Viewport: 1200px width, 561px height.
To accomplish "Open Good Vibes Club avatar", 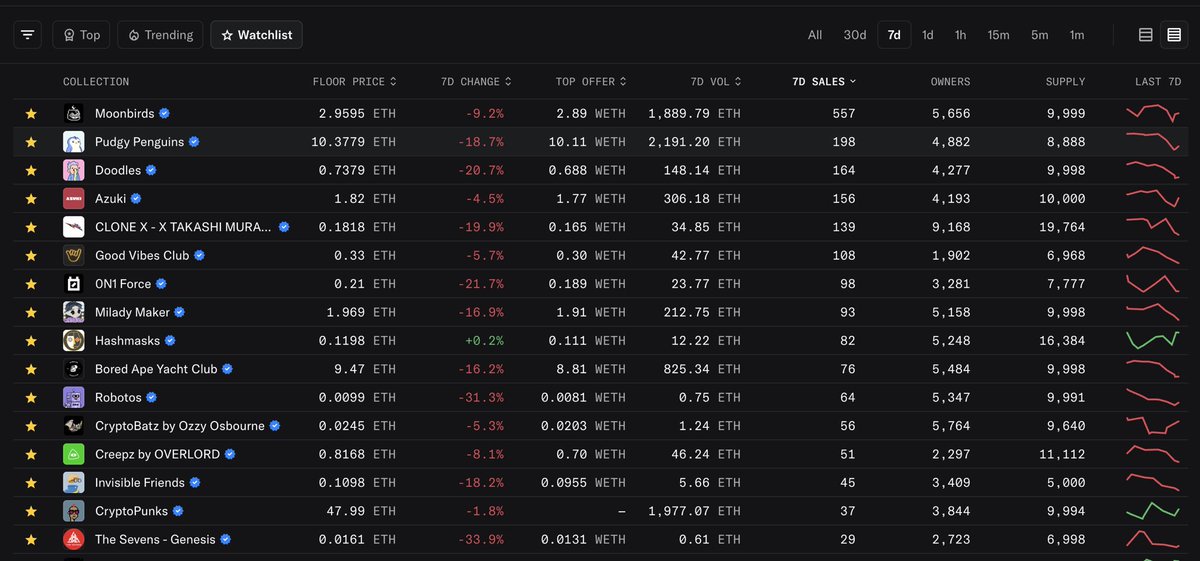I will click(73, 255).
